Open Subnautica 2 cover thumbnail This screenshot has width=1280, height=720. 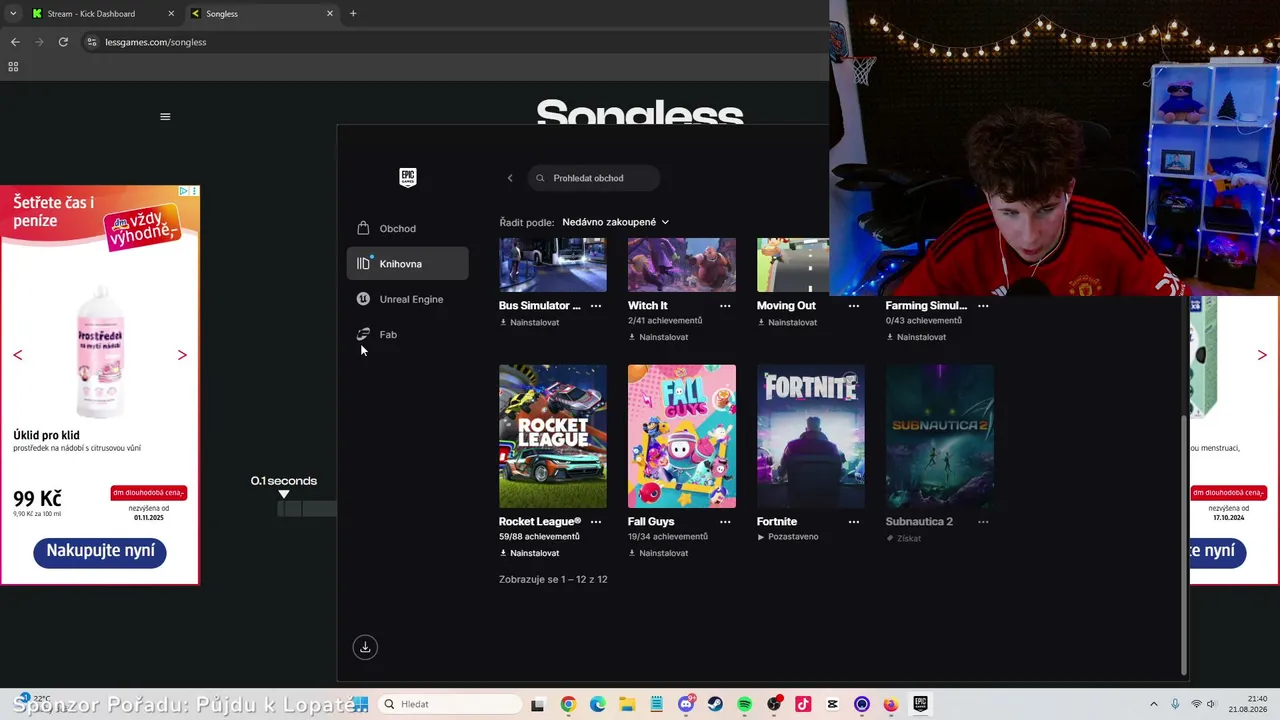tap(940, 436)
